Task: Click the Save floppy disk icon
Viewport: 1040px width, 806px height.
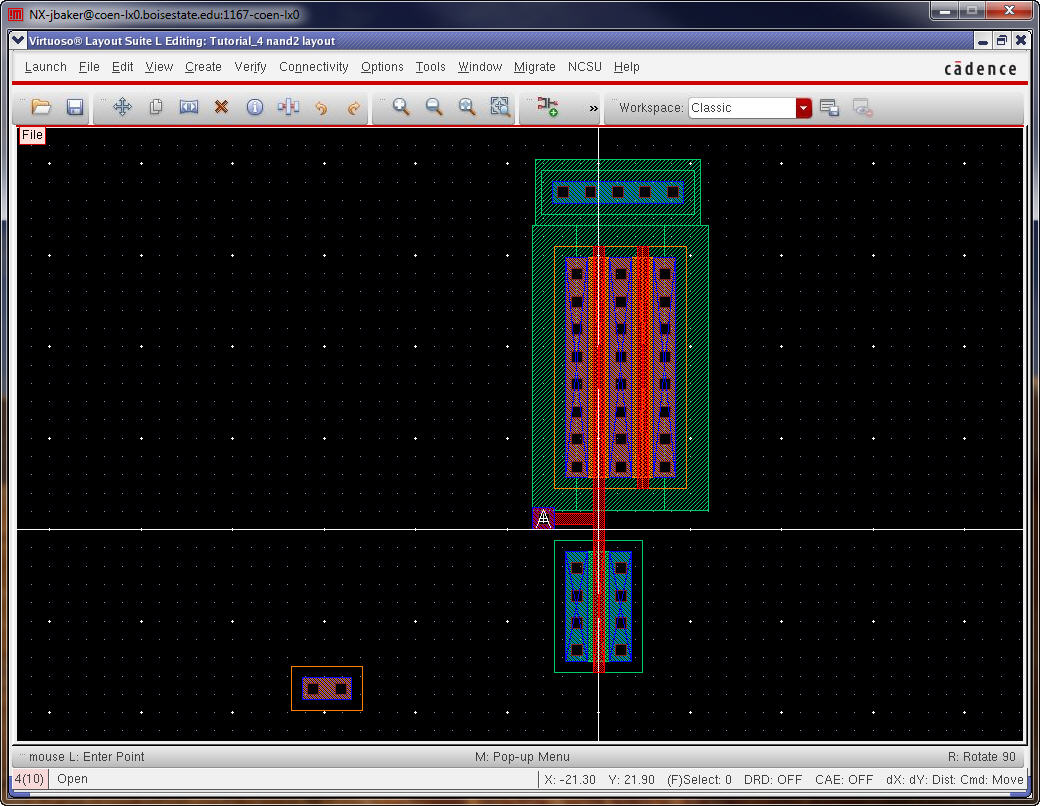Action: coord(74,107)
